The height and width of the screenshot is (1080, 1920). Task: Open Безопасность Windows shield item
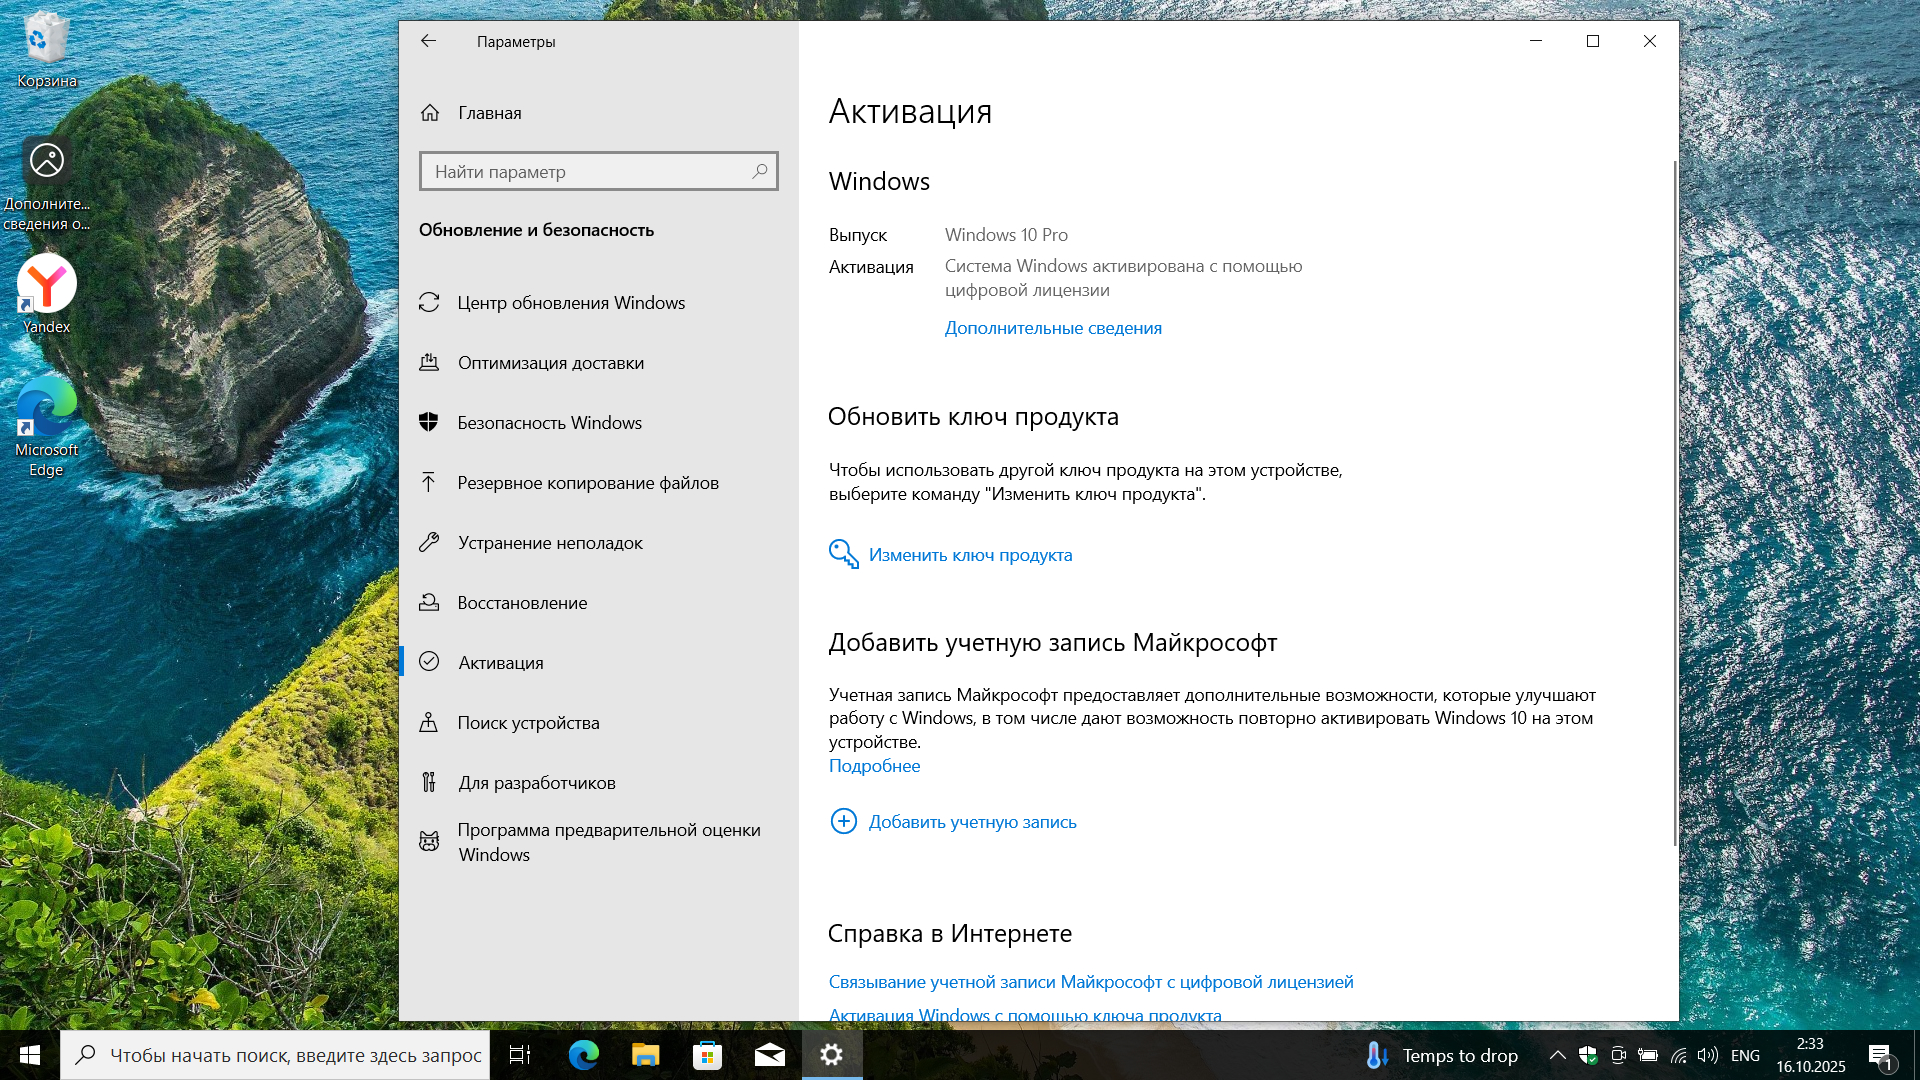(549, 423)
